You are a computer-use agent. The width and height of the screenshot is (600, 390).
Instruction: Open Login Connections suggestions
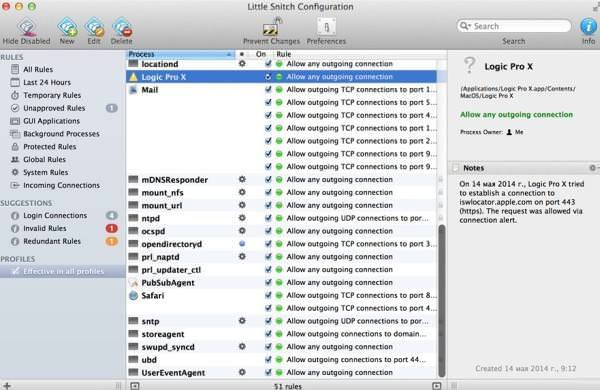[x=55, y=215]
